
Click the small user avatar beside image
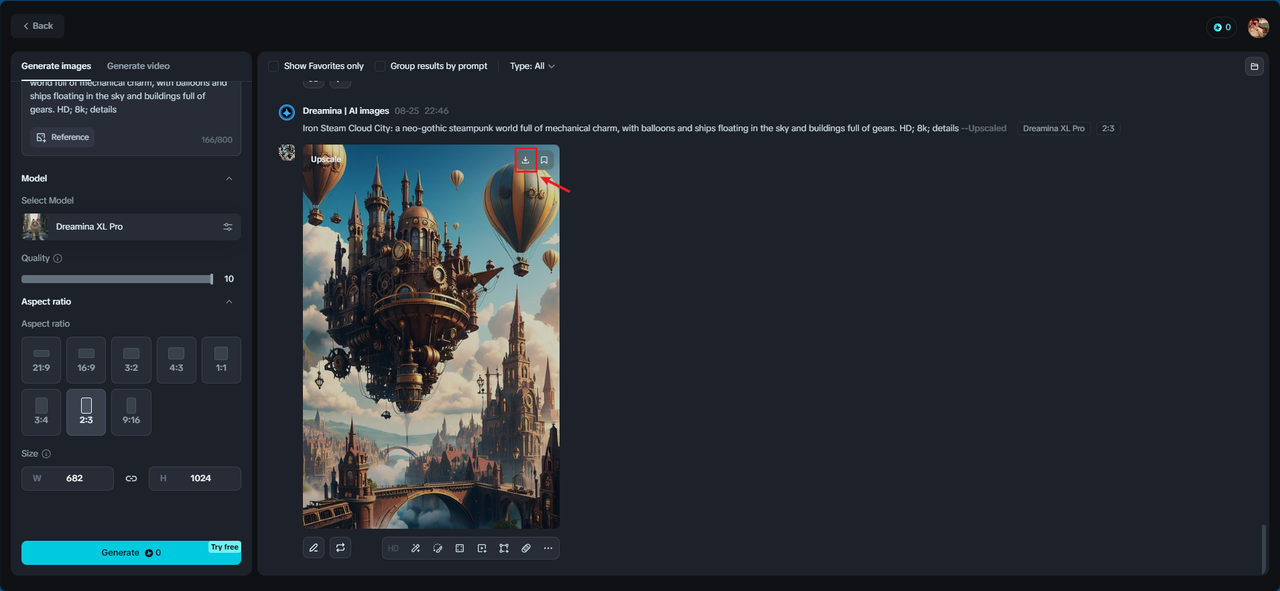pos(287,152)
